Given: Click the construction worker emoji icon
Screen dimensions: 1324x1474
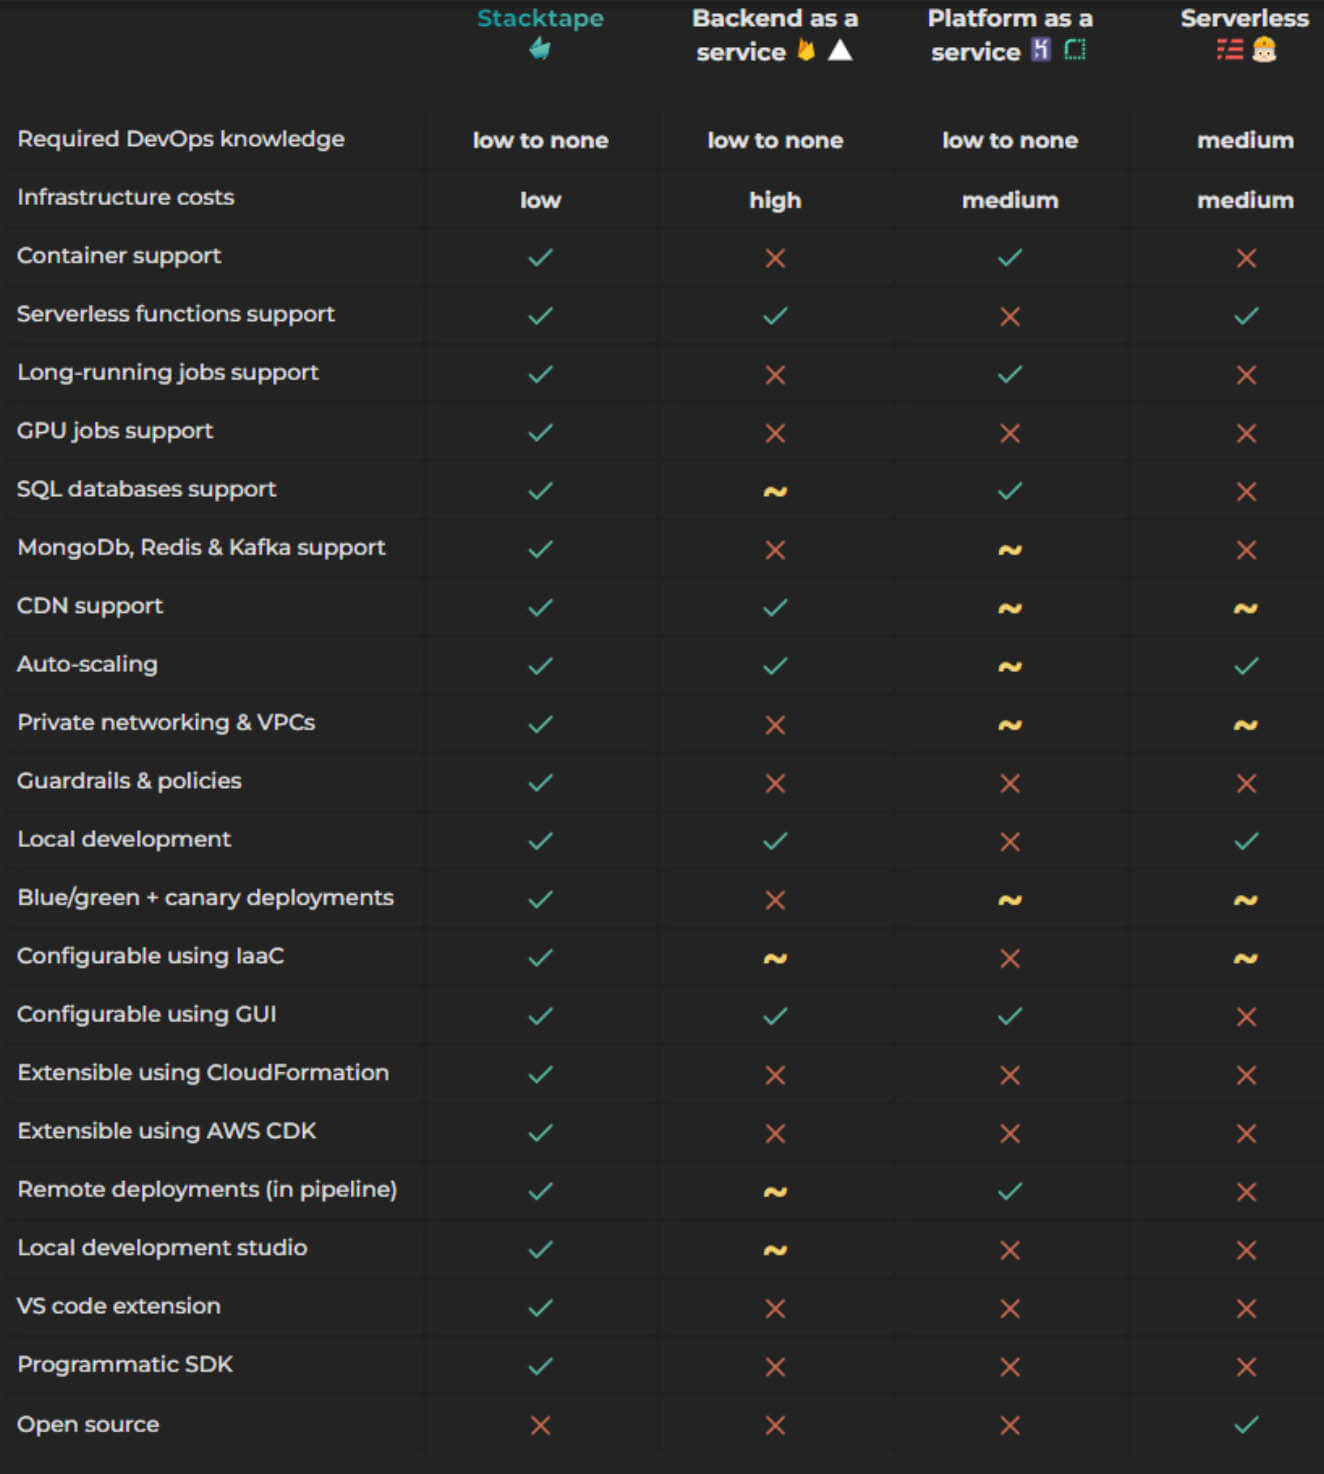Looking at the screenshot, I should coord(1264,49).
